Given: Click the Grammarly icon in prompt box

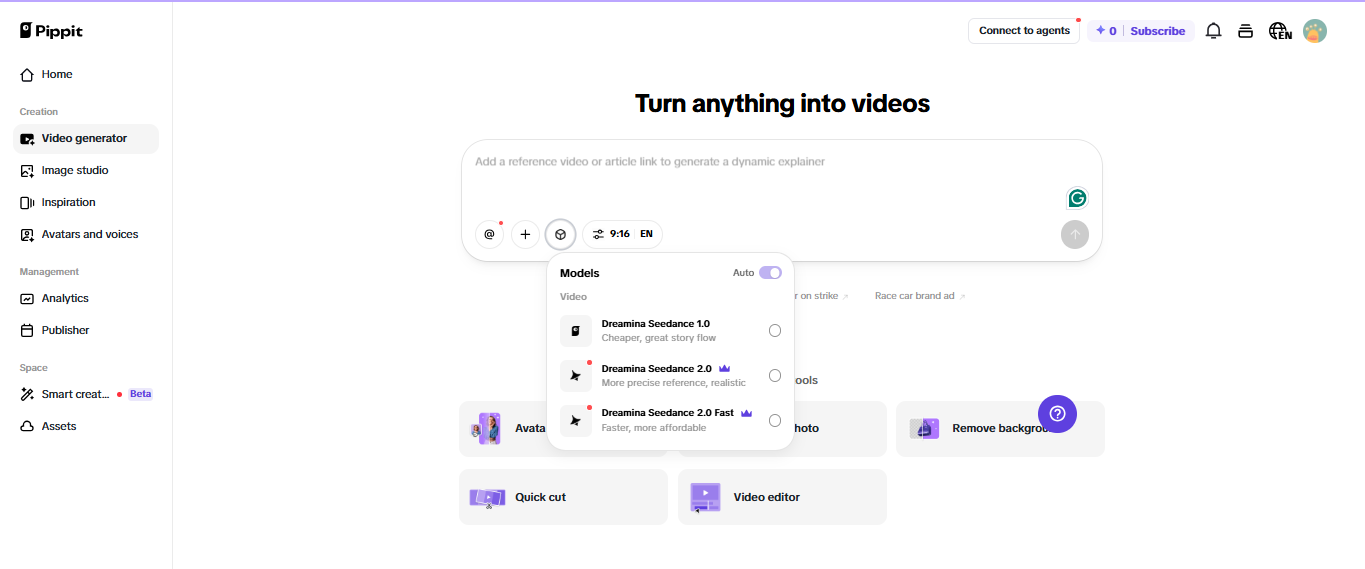Looking at the screenshot, I should click(x=1077, y=198).
